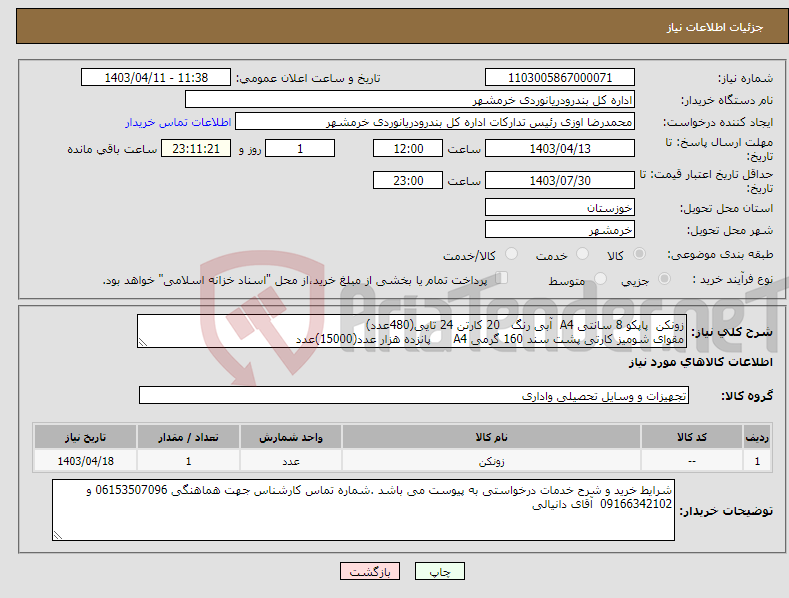Click the ردیف column header
This screenshot has height=598, width=789.
pos(757,437)
